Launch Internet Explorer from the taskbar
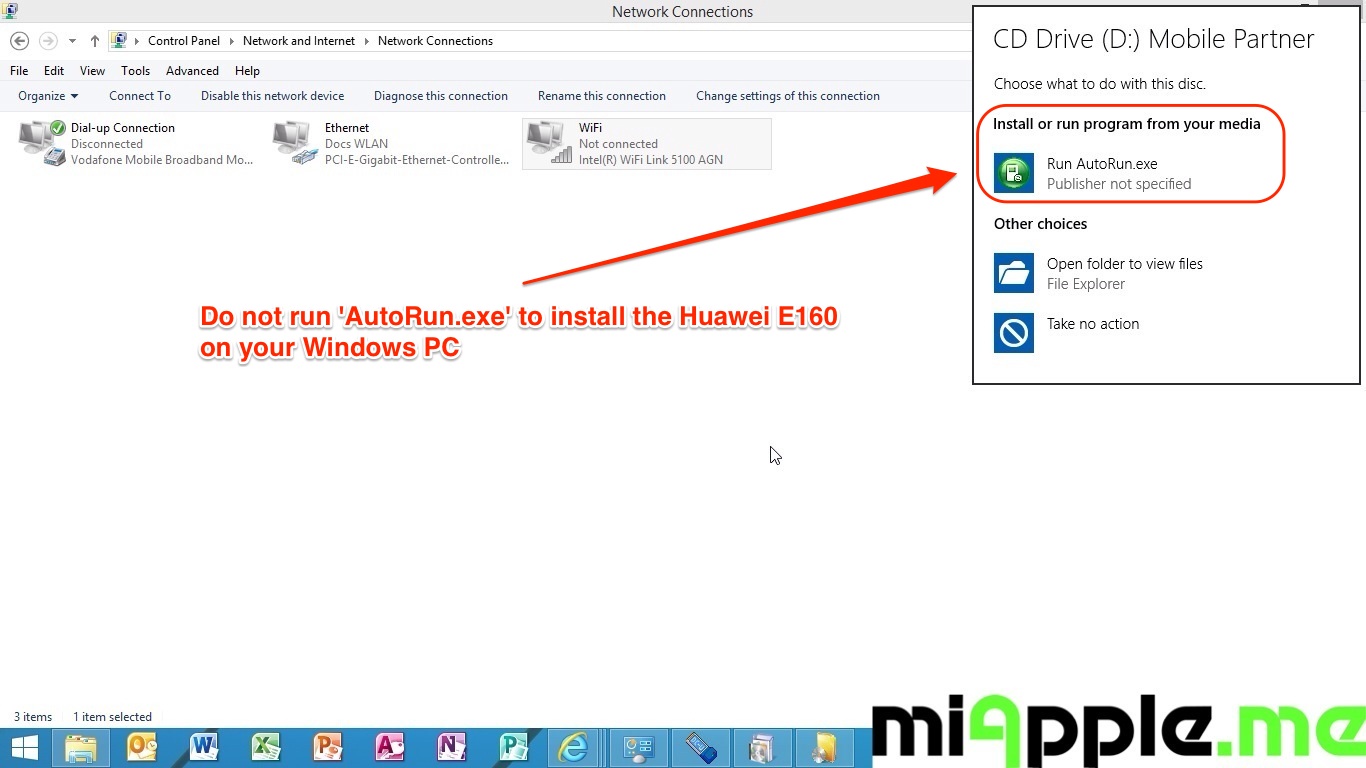 click(573, 748)
